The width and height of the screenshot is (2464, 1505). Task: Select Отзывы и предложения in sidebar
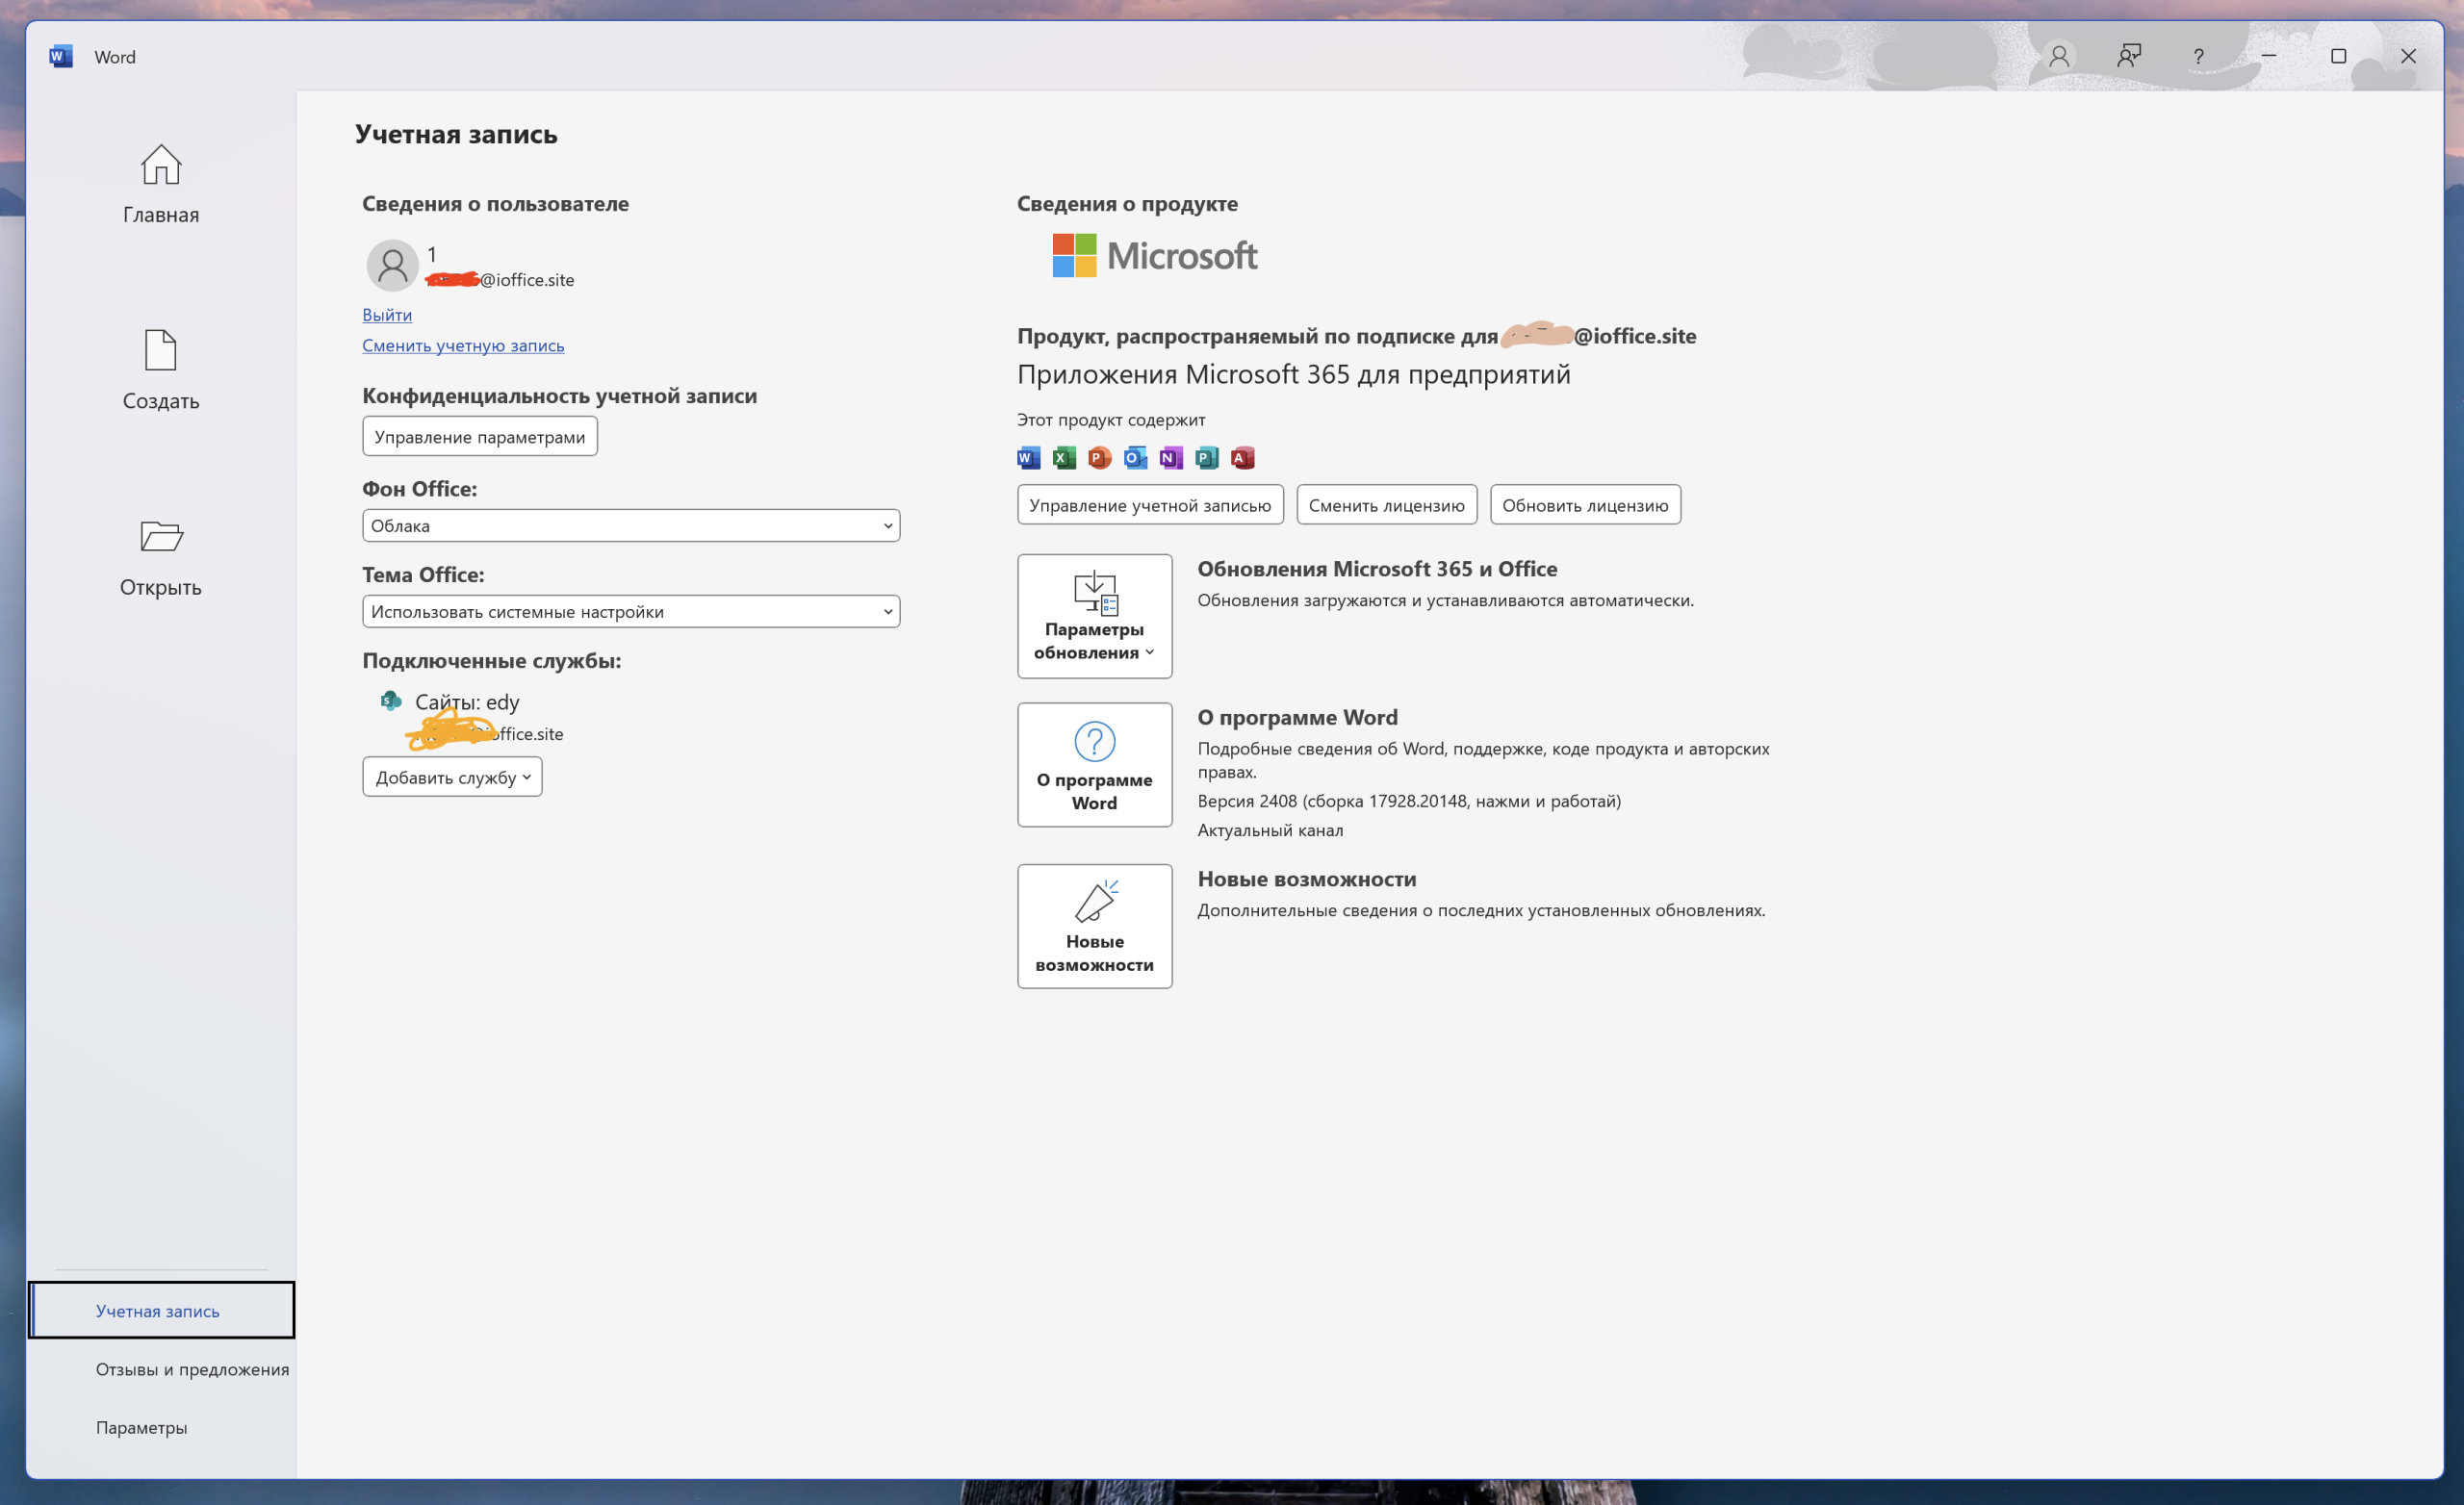(x=192, y=1369)
